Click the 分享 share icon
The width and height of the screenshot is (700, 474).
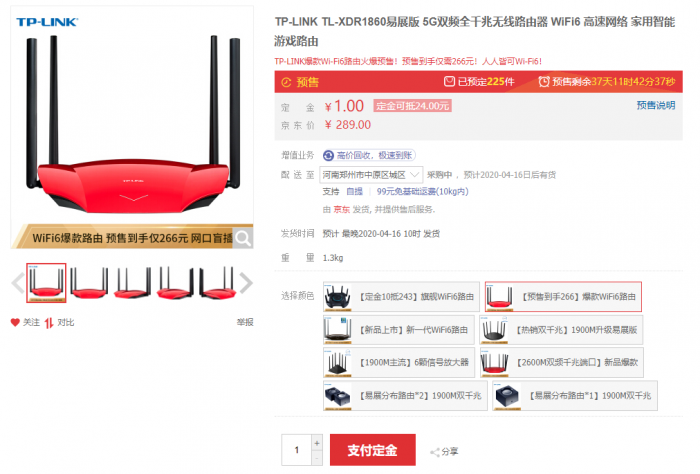coord(435,452)
